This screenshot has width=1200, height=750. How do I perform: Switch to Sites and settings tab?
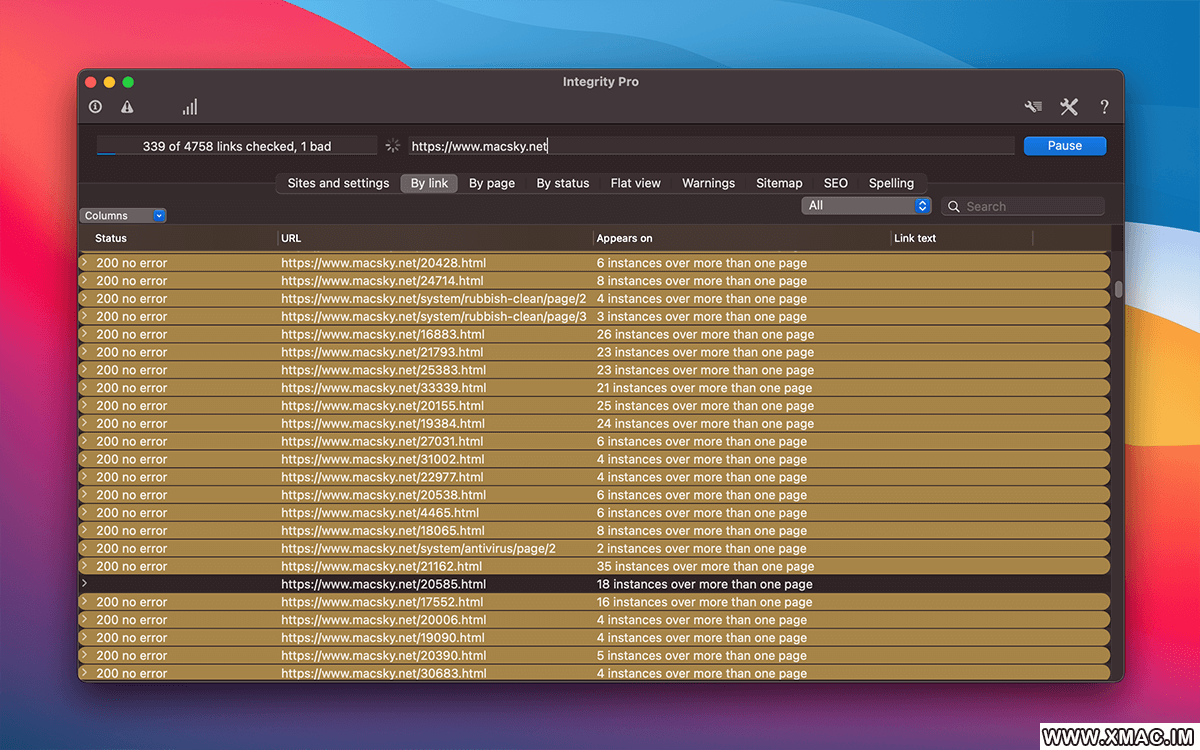click(x=338, y=183)
